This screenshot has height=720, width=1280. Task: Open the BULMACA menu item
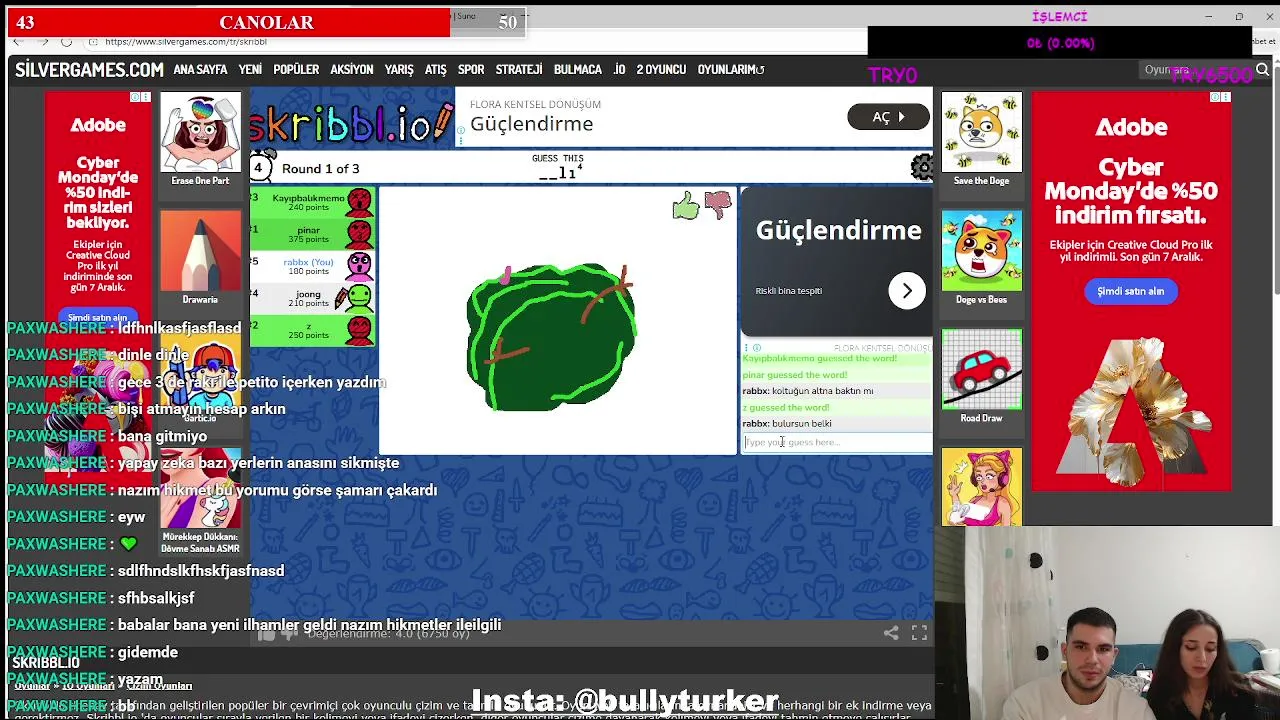coord(578,70)
